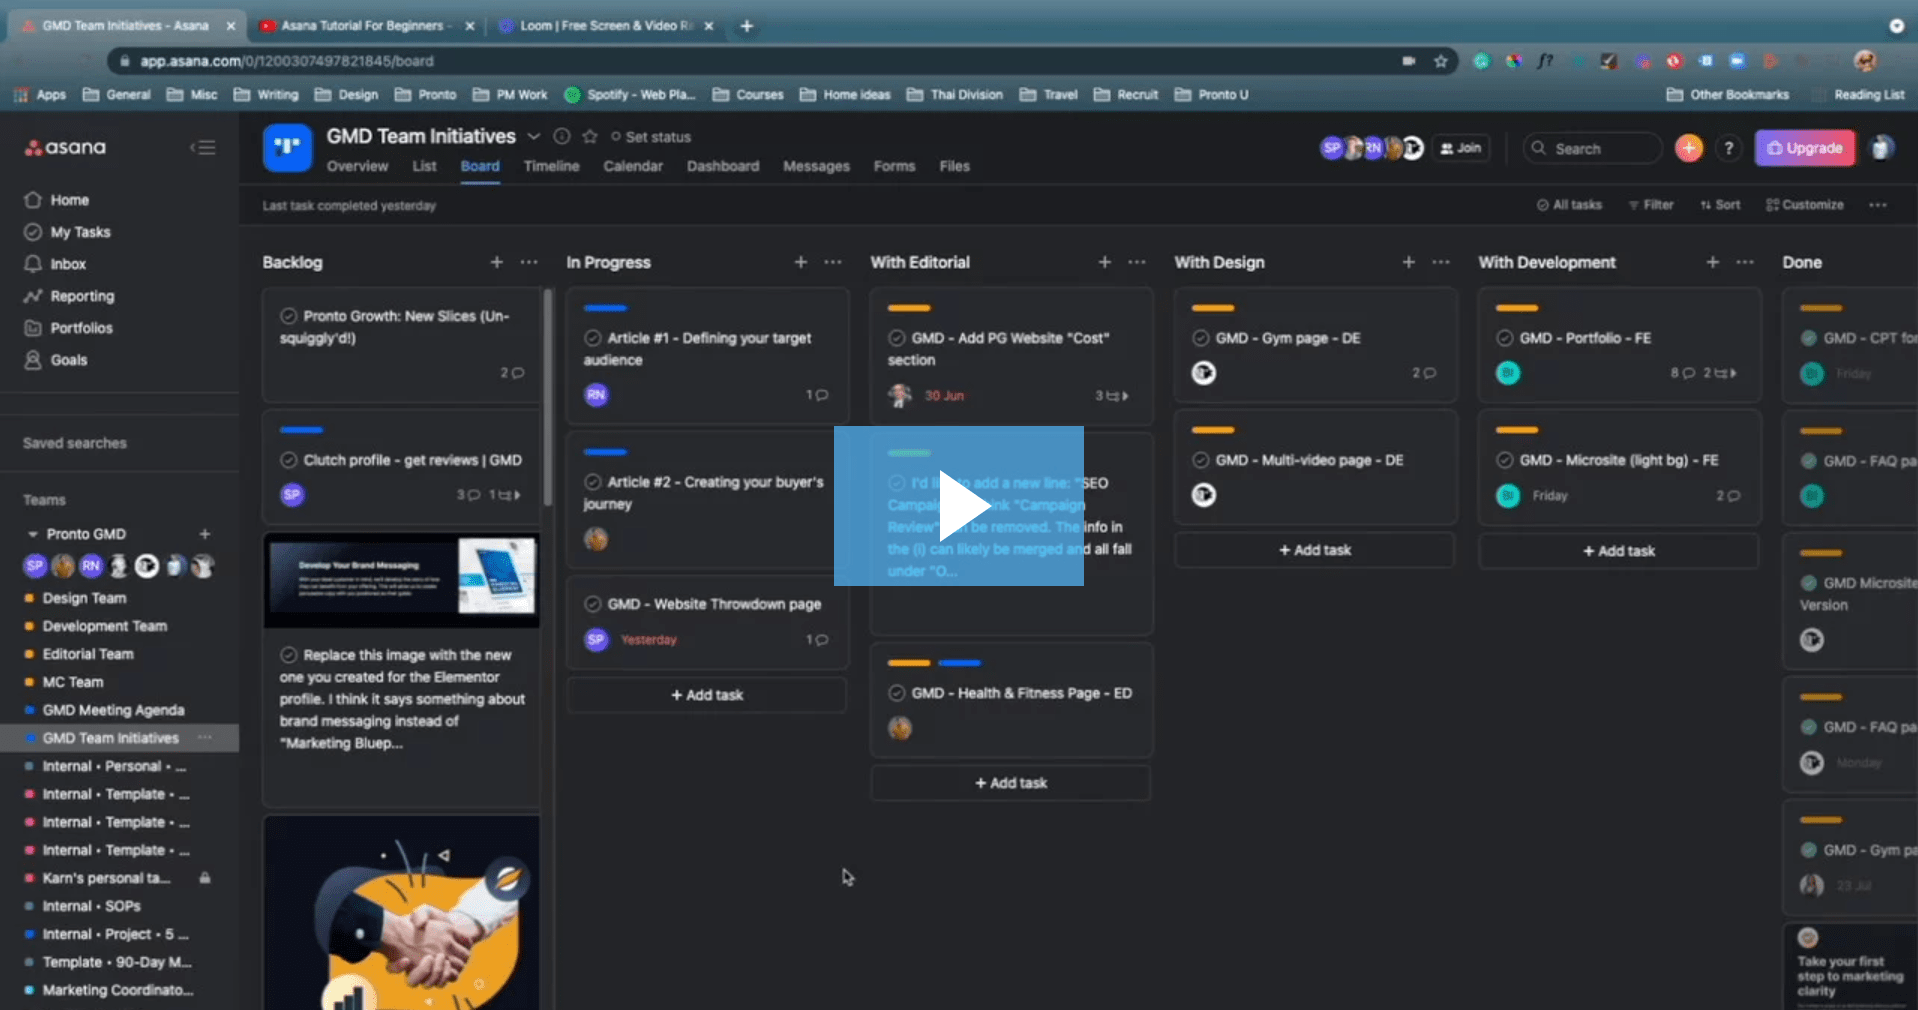Screen dimensions: 1918x1010
Task: Mark Clutch profile - get reviews complete
Action: click(289, 460)
